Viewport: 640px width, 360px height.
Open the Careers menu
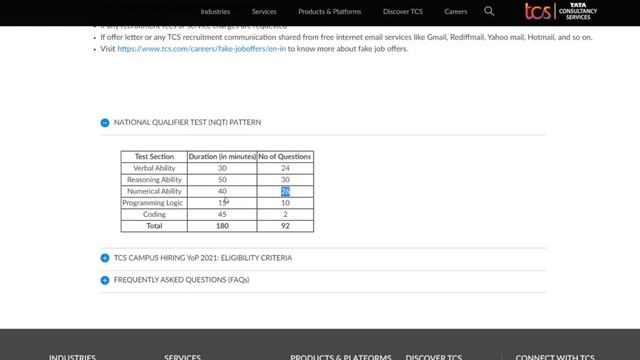[x=456, y=12]
